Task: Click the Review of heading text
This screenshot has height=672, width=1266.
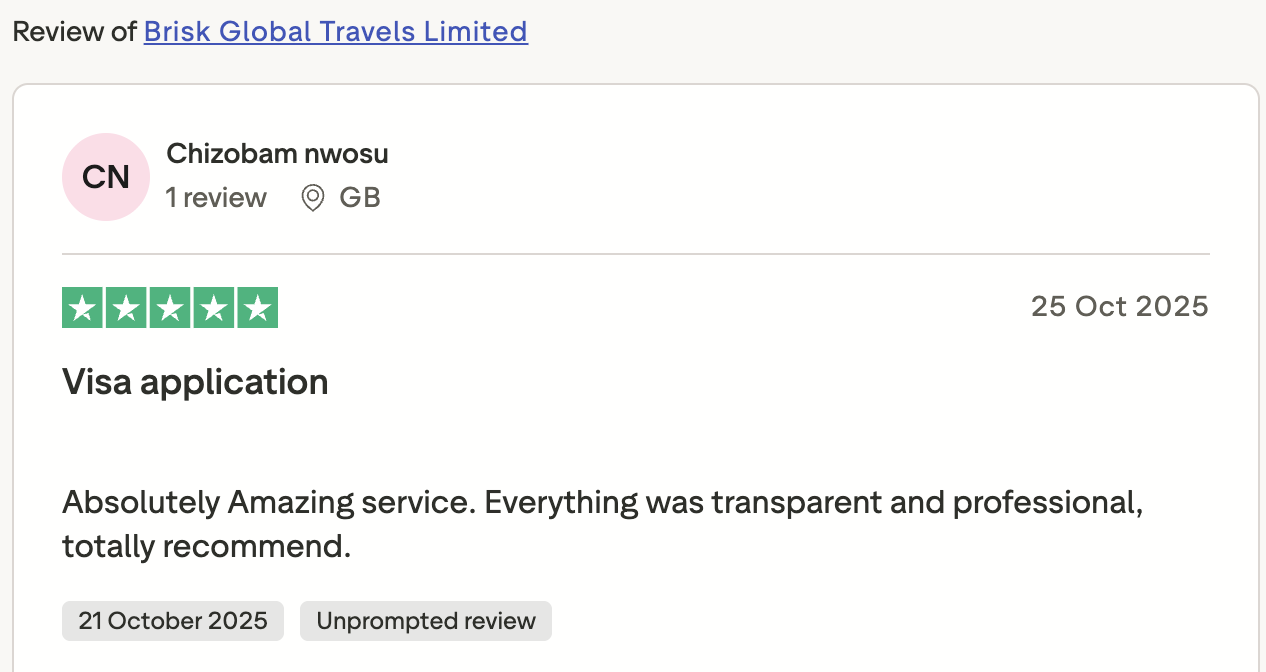Action: 75,31
